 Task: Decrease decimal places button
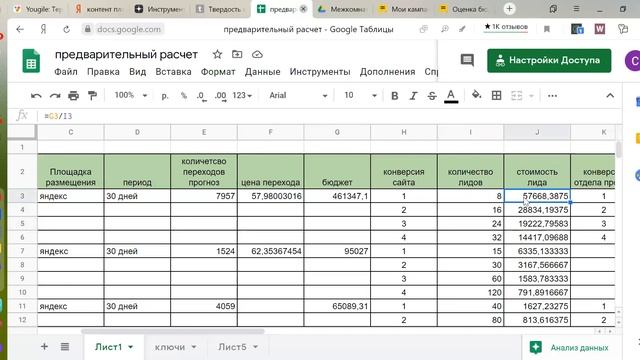click(x=201, y=96)
